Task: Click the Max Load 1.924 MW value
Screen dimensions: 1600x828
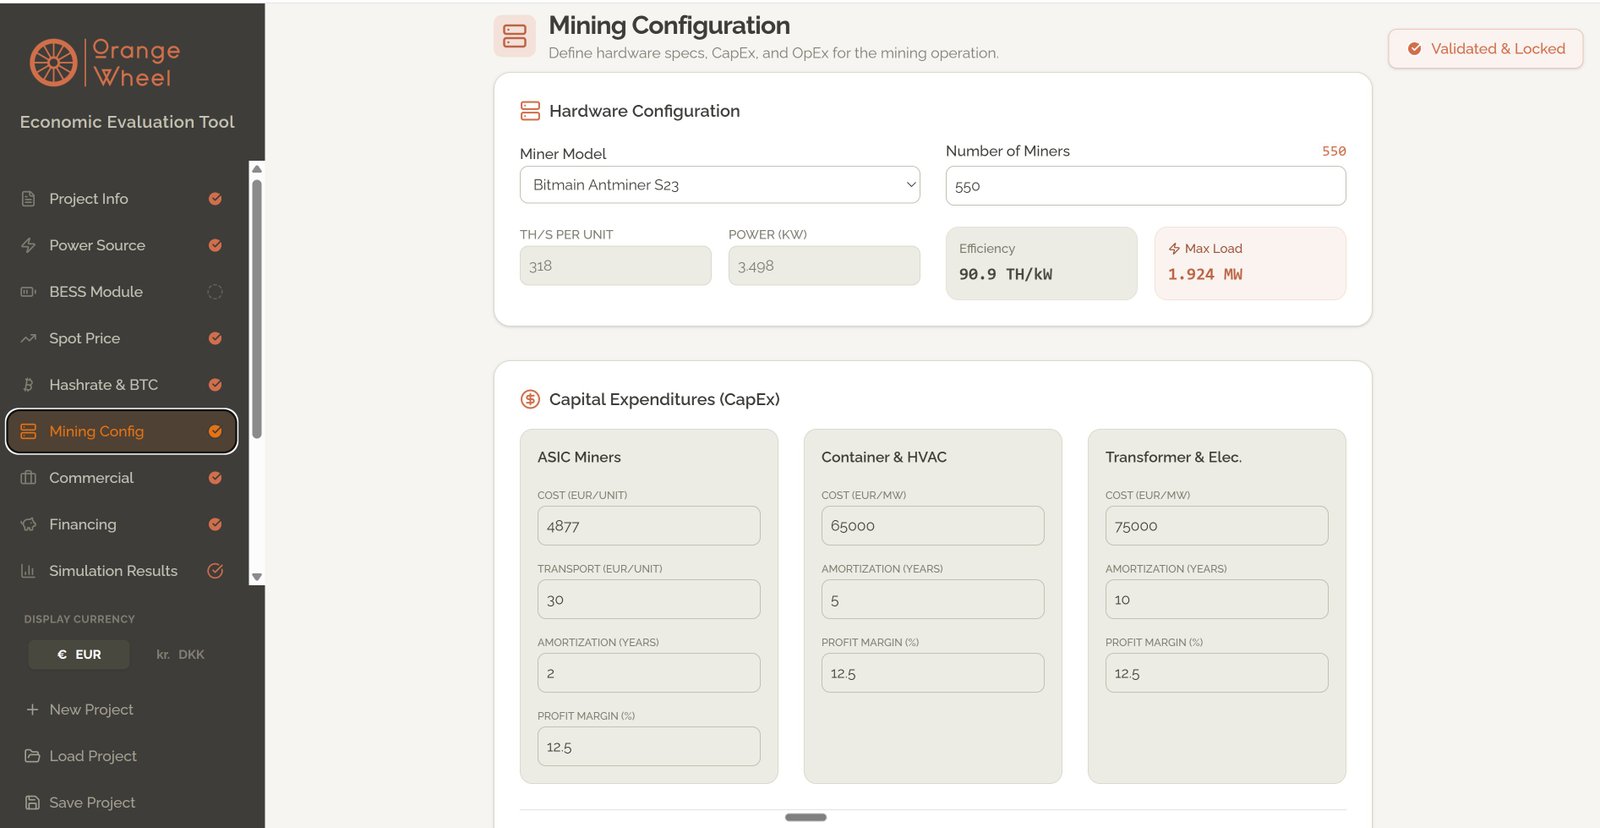Action: pyautogui.click(x=1205, y=274)
